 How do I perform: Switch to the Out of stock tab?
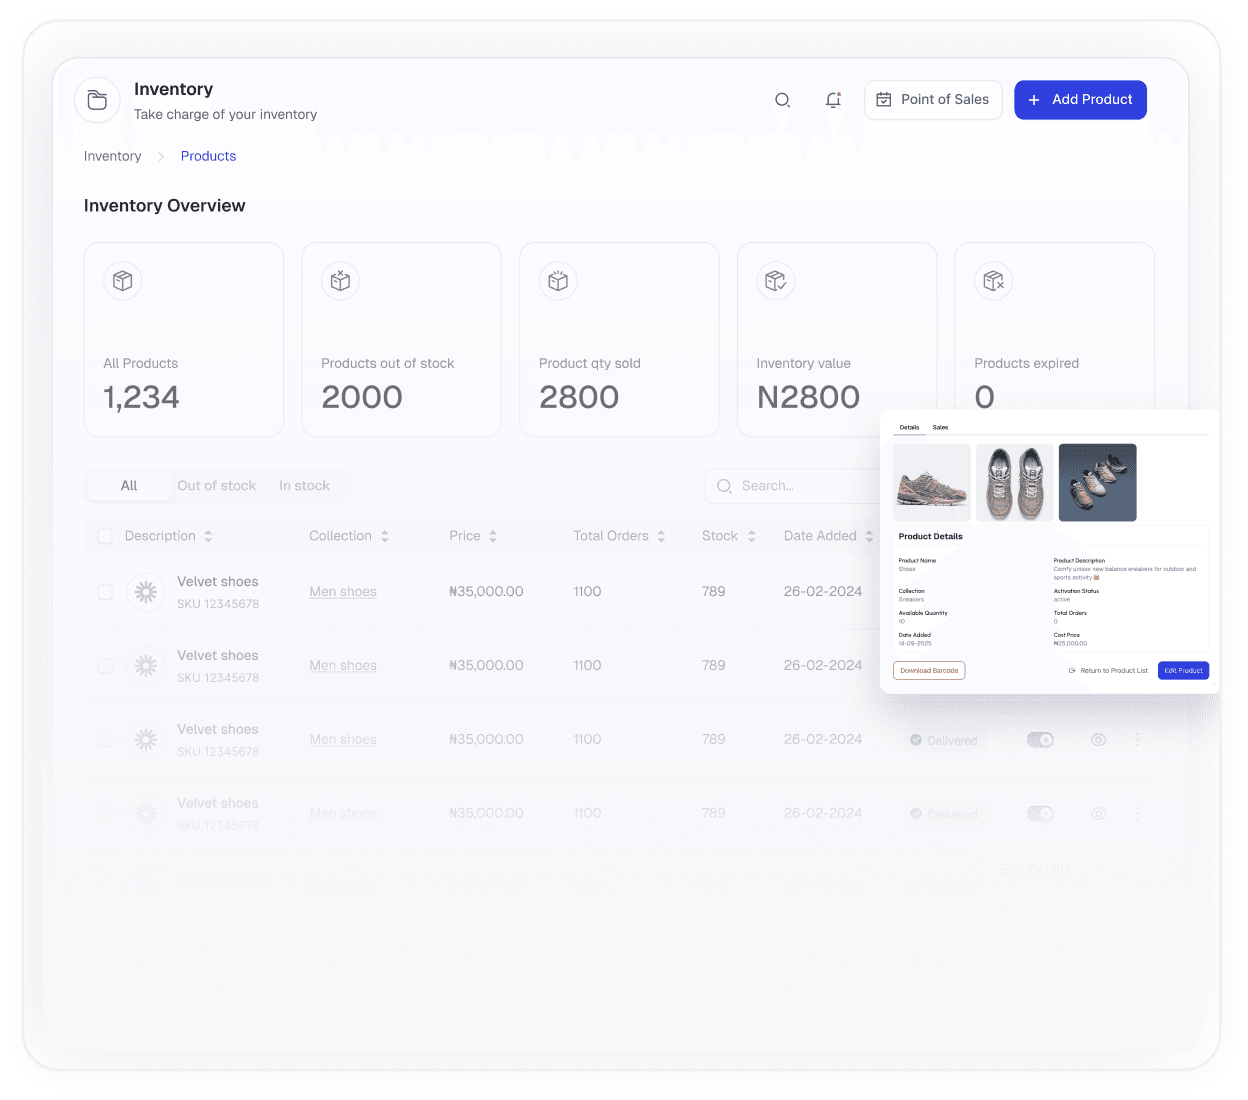[216, 486]
